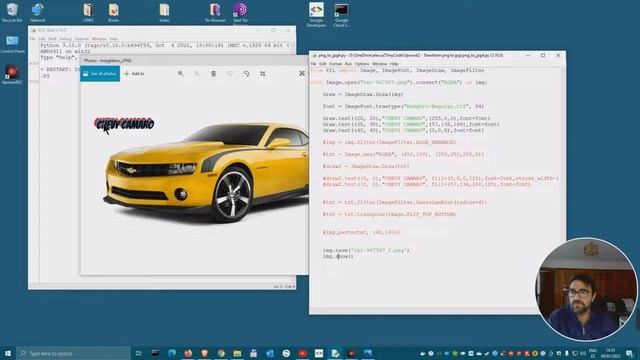
Task: Click 'See all photos' in Photos
Action: [x=100, y=74]
